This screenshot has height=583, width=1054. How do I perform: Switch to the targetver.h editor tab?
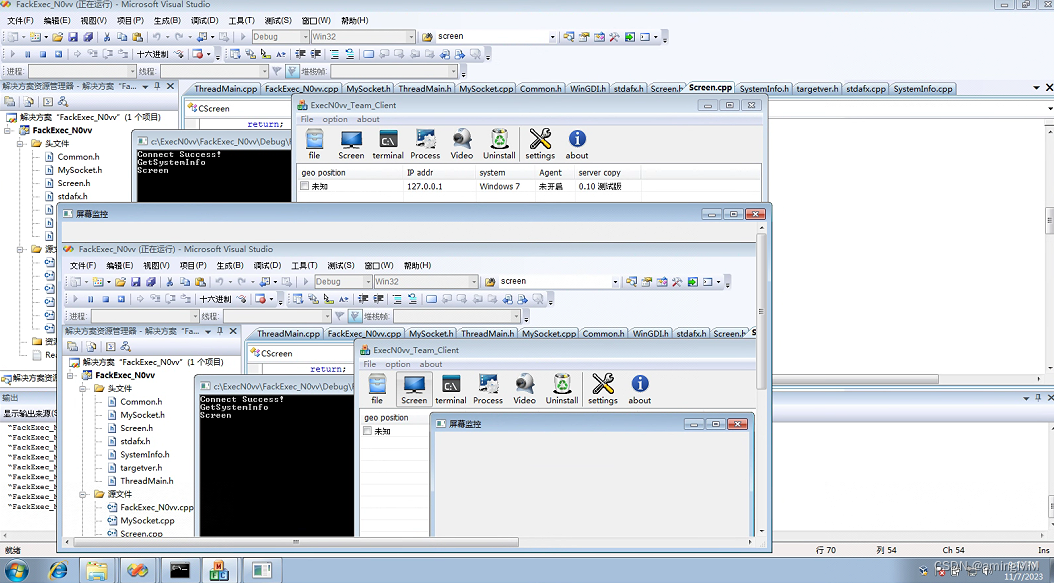(817, 89)
